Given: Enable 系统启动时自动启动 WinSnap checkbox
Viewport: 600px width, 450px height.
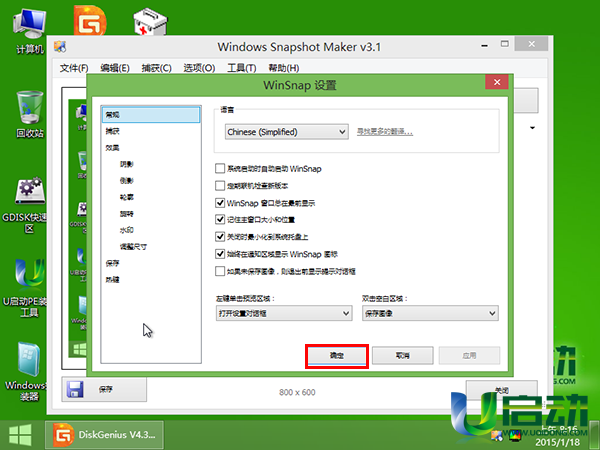Looking at the screenshot, I should [x=220, y=168].
